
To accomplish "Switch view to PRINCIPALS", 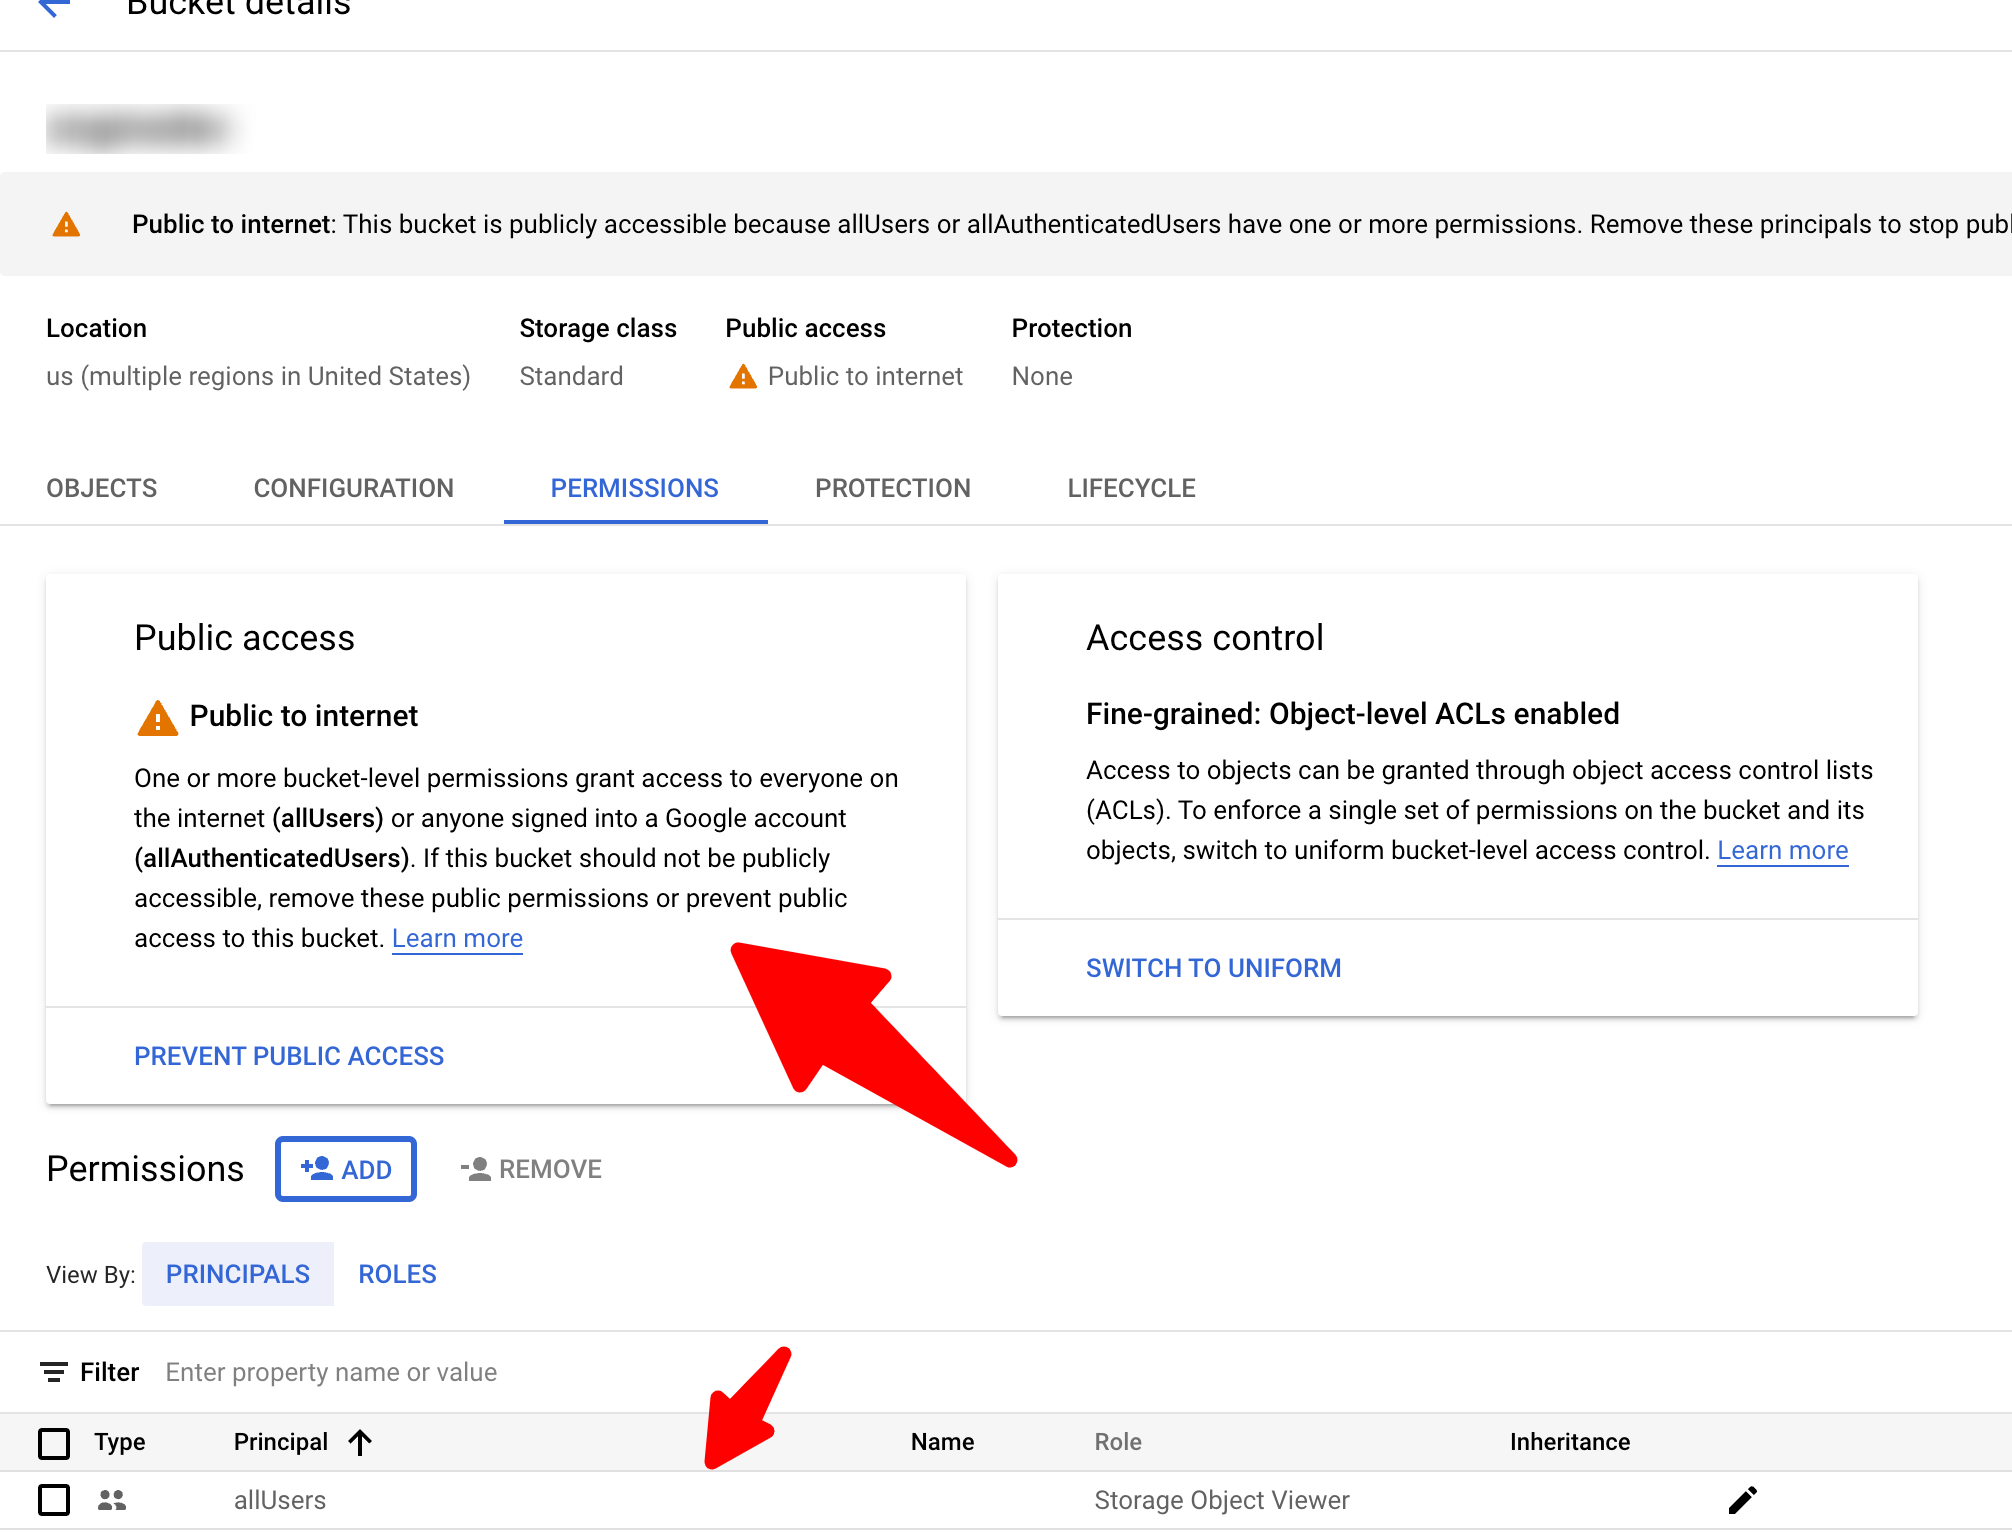I will click(238, 1274).
